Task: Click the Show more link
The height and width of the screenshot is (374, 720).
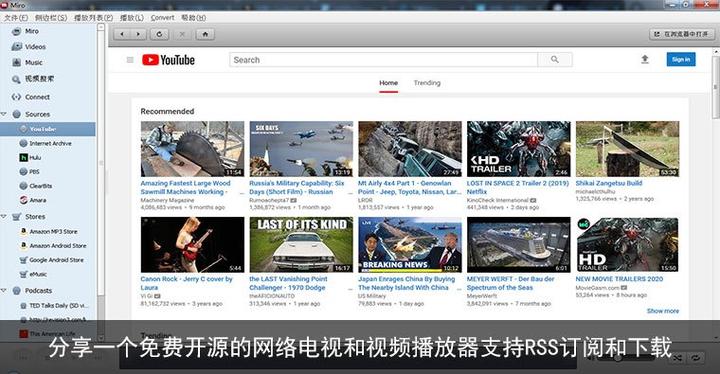Action: [x=663, y=311]
